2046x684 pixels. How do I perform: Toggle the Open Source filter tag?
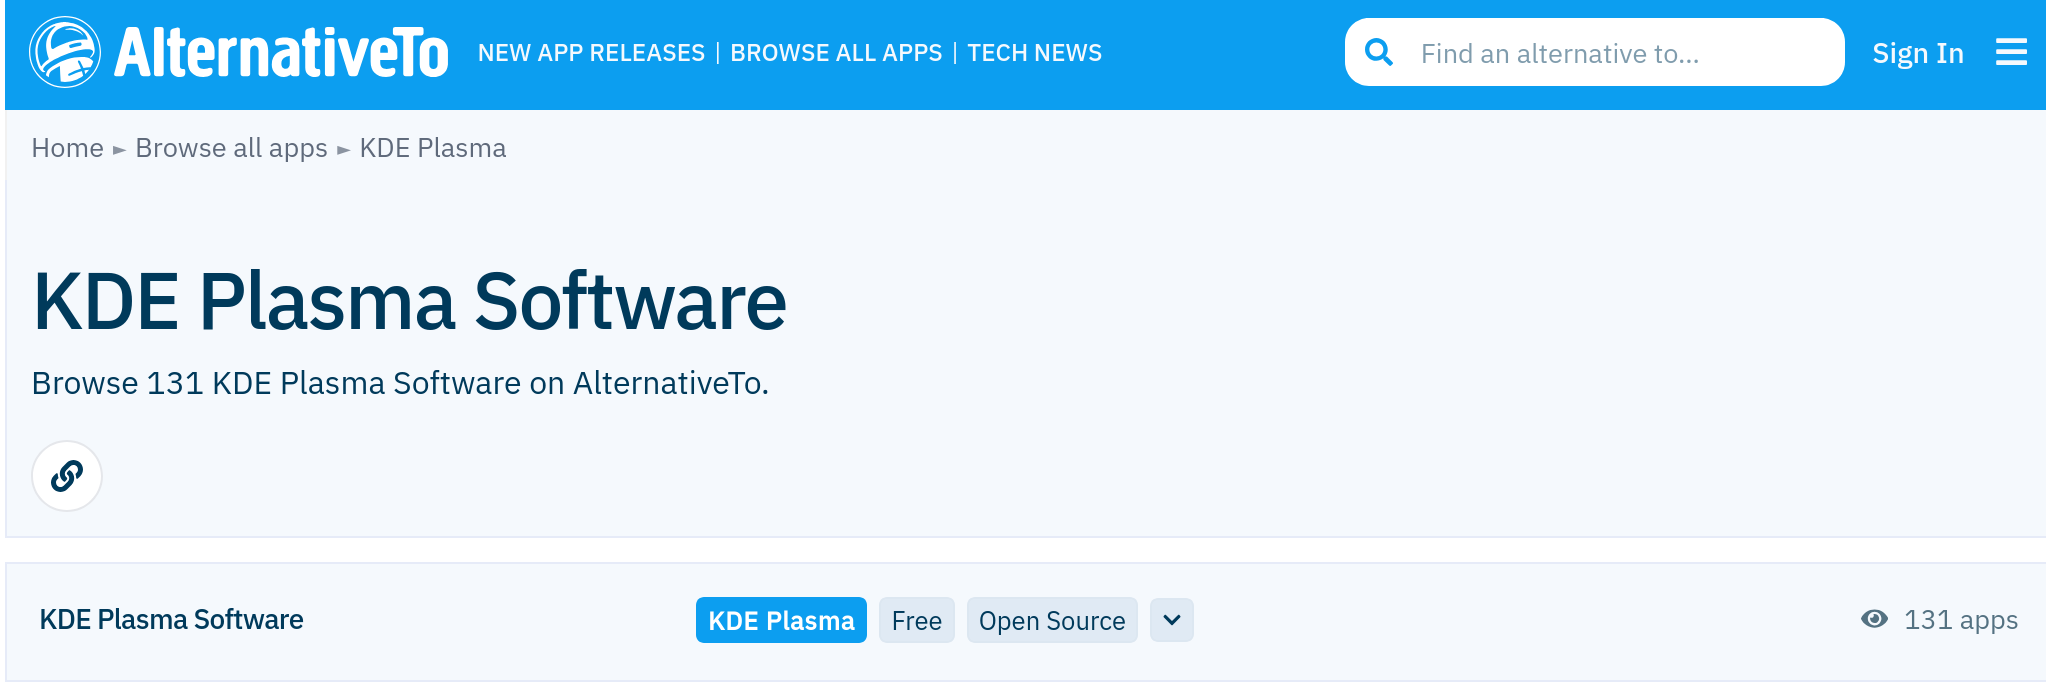click(1052, 620)
